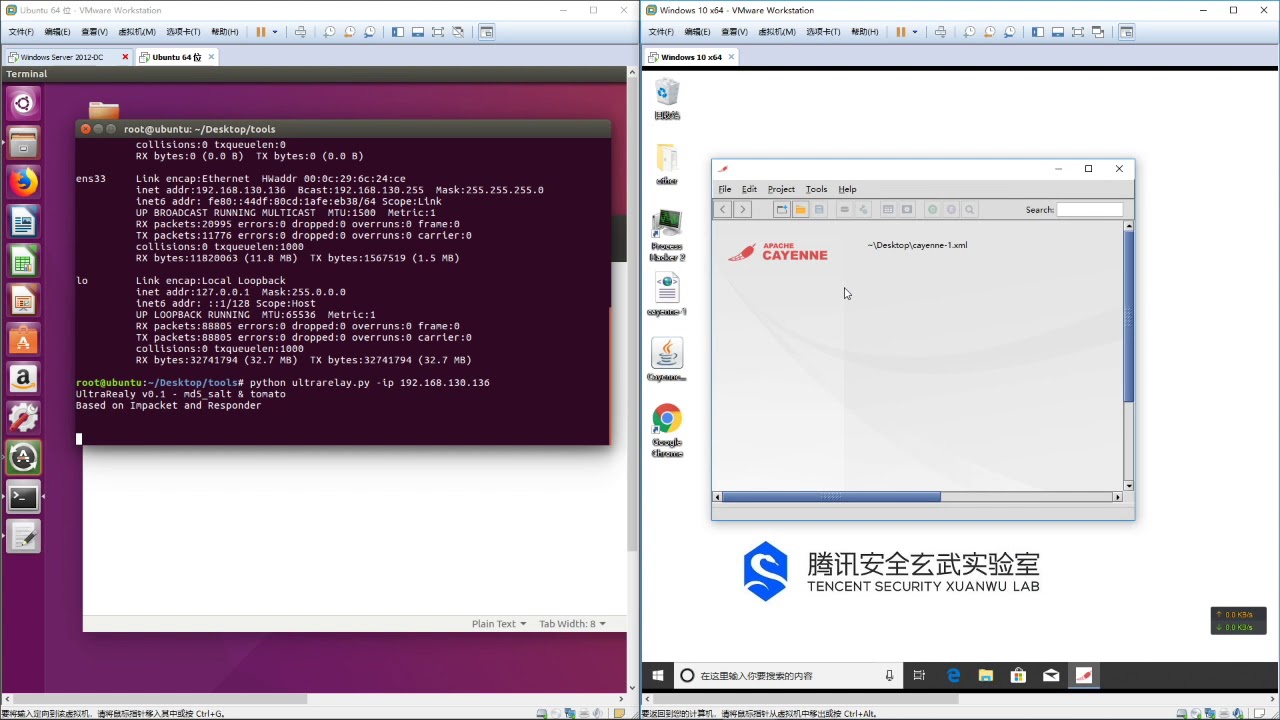The height and width of the screenshot is (720, 1280).
Task: Click the Windows Start button
Action: 658,676
